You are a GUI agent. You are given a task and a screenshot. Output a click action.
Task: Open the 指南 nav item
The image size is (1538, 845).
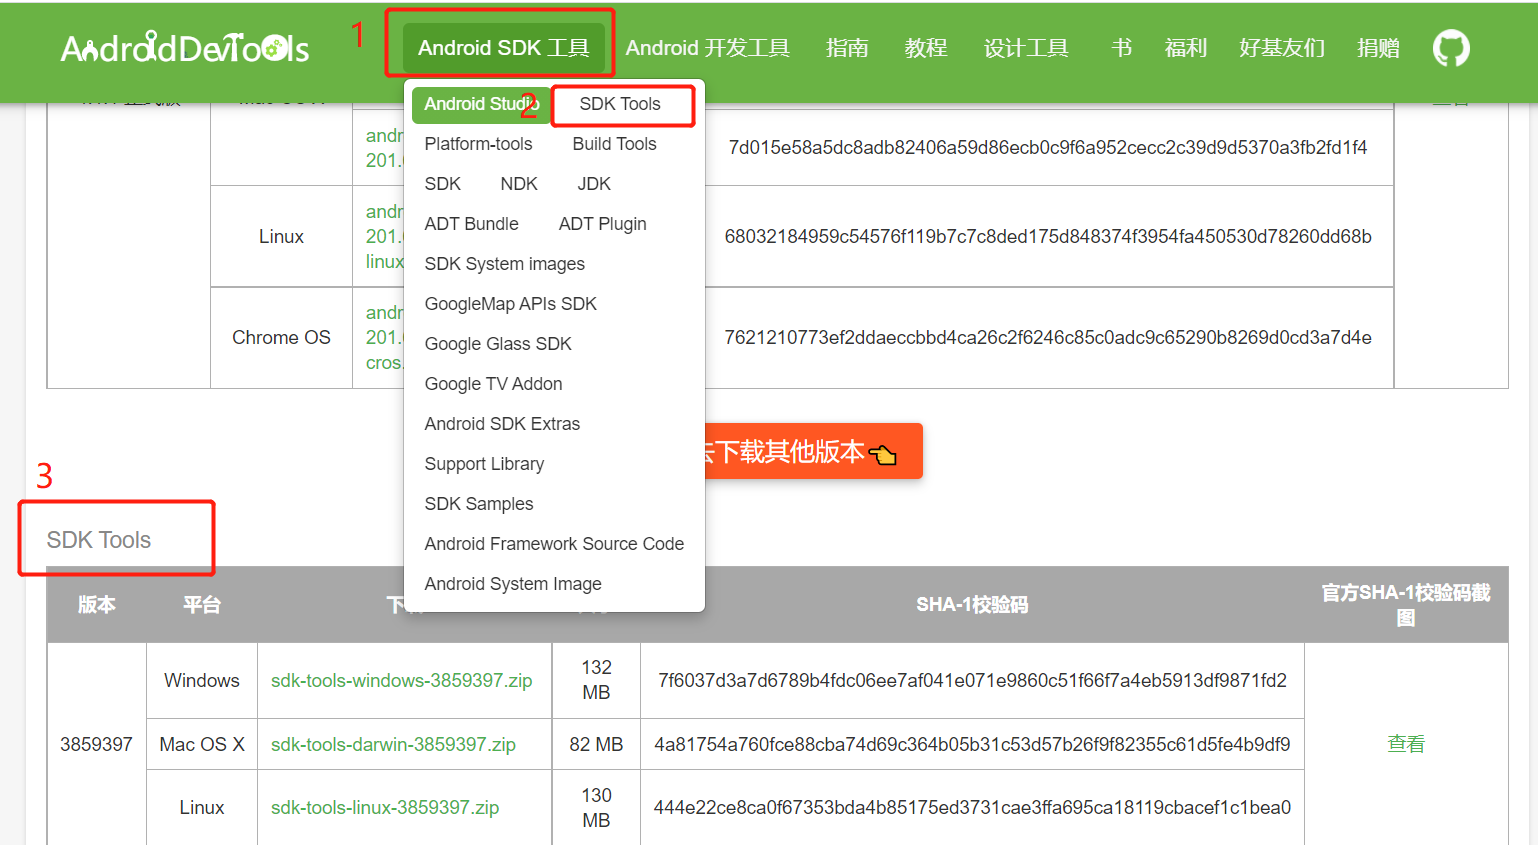tap(847, 48)
